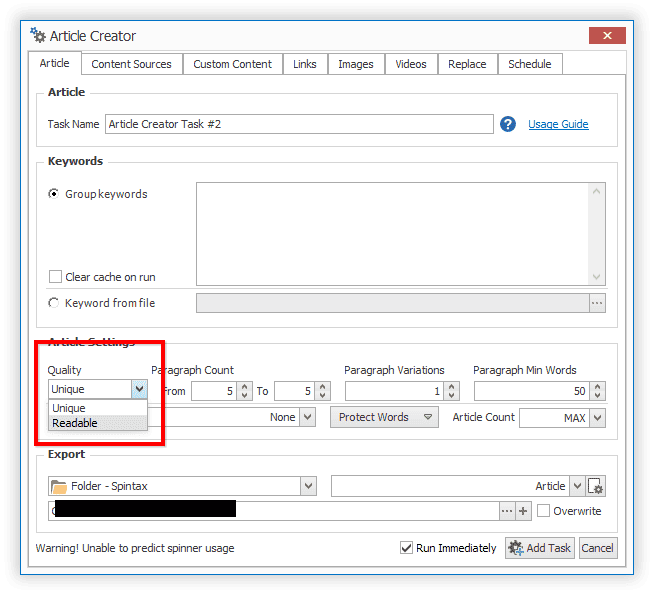Increase the Paragraph Min Words value
The width and height of the screenshot is (654, 595).
(598, 387)
